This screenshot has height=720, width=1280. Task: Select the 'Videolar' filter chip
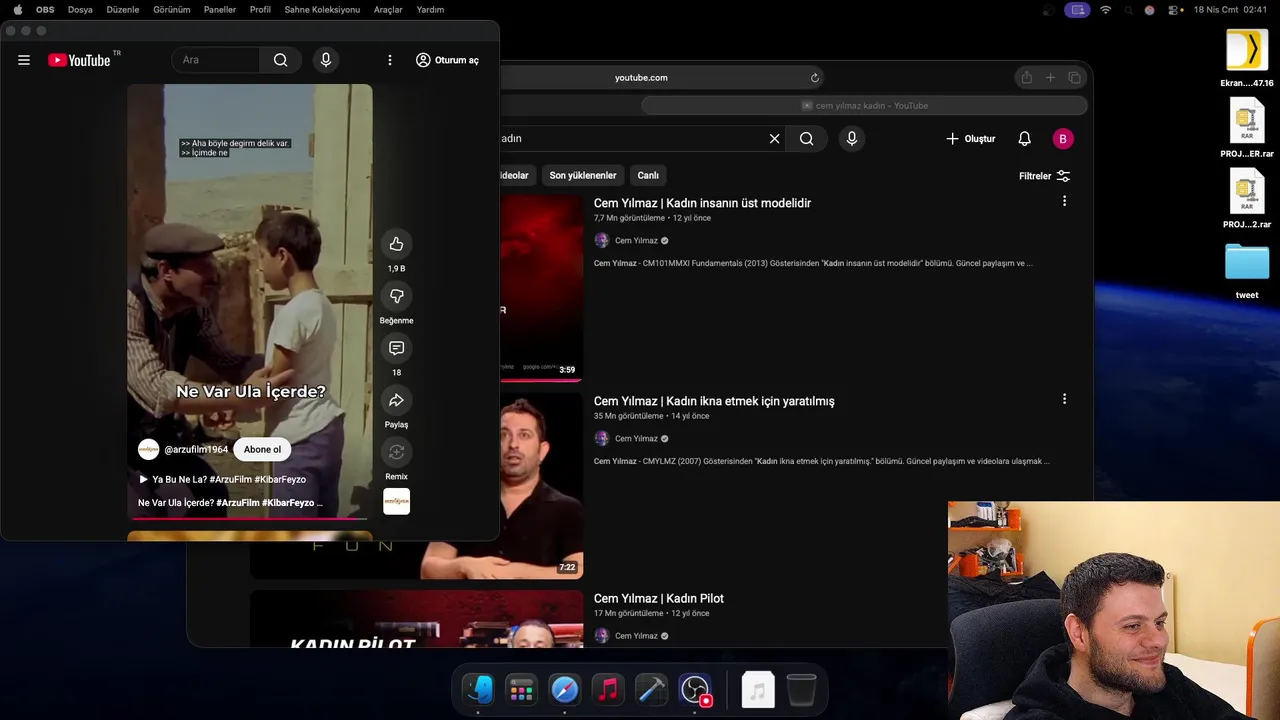(516, 175)
